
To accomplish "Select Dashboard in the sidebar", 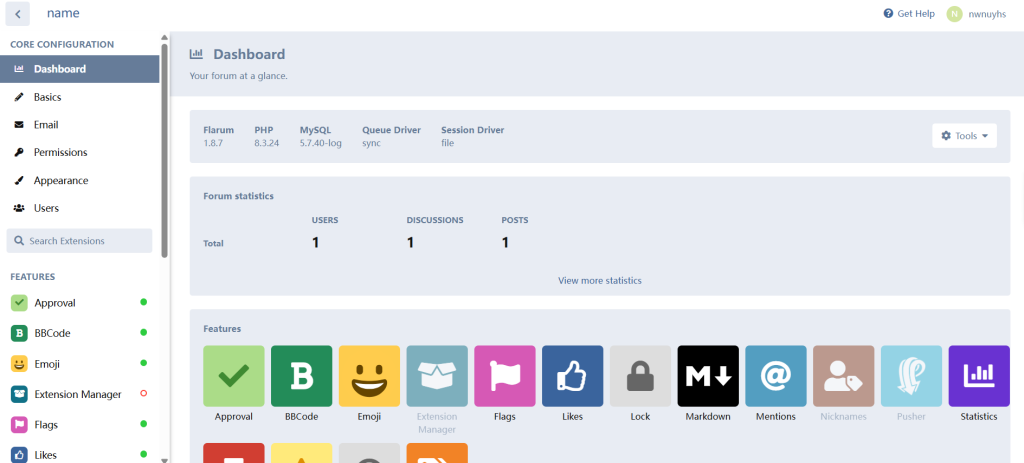I will (80, 69).
